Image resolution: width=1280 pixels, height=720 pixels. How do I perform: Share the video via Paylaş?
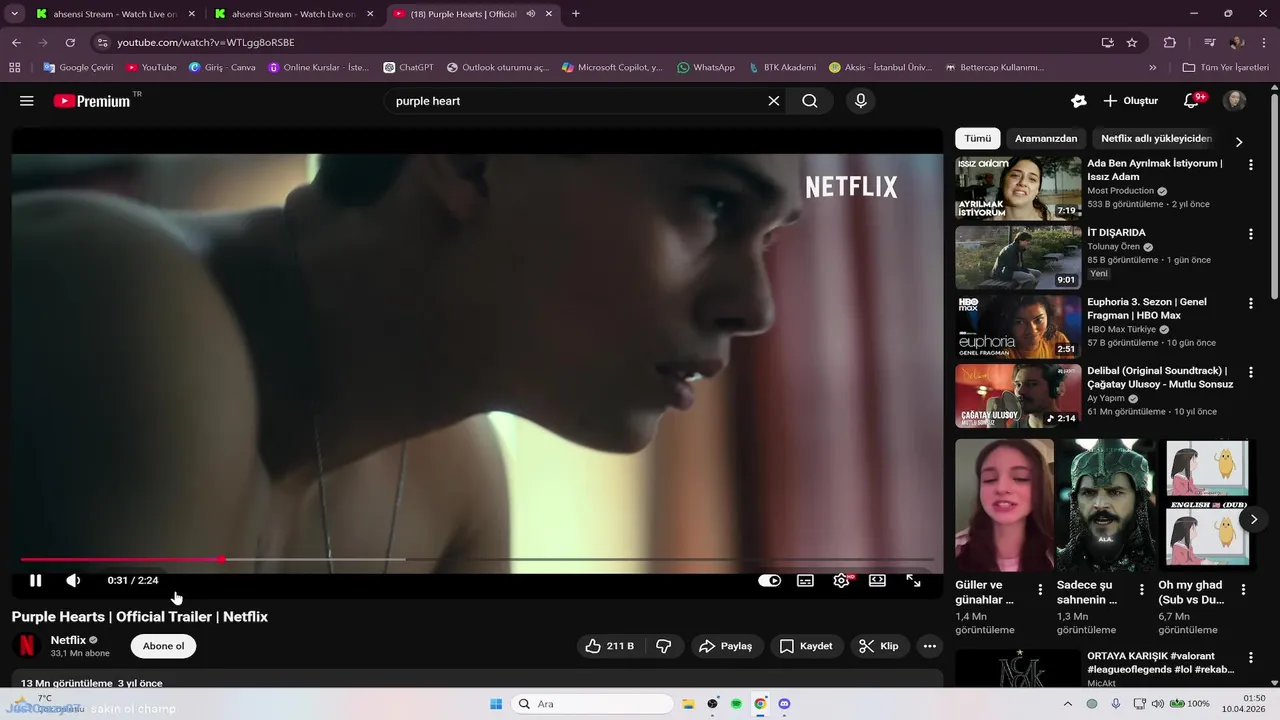tap(726, 646)
